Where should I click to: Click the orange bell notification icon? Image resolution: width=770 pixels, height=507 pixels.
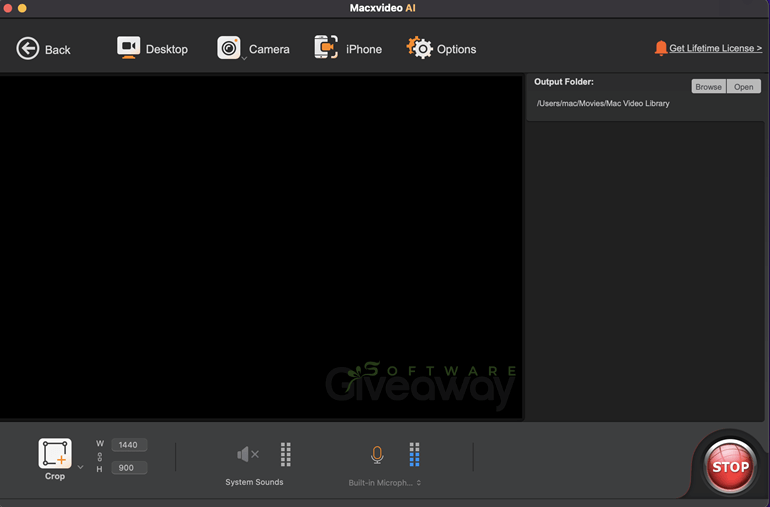pos(661,48)
